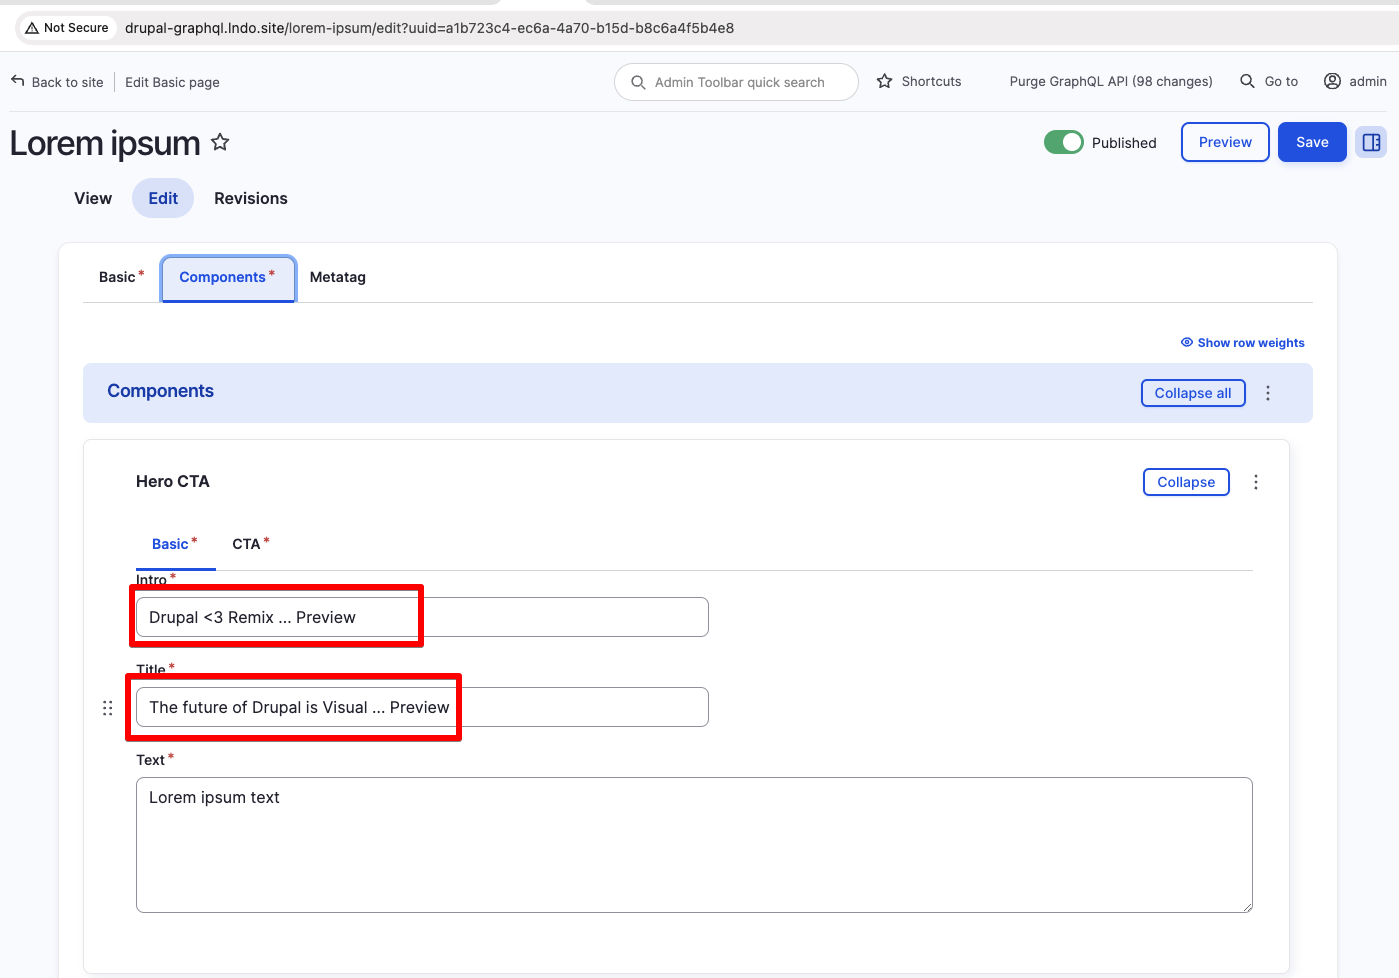Screen dimensions: 1399x978
Task: Switch to the Metatag tab
Action: click(337, 277)
